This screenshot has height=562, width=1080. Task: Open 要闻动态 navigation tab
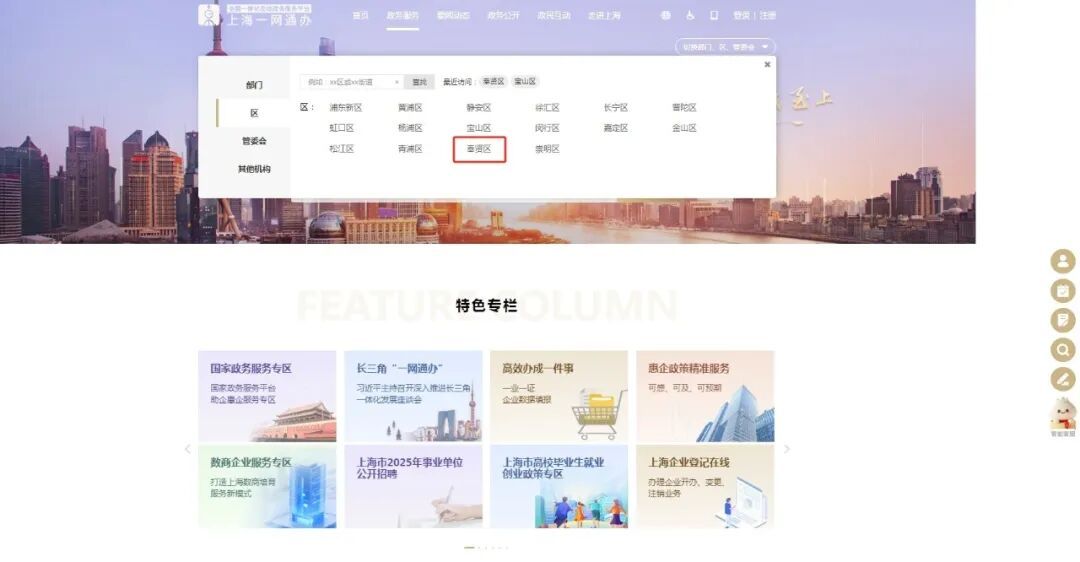tap(453, 15)
